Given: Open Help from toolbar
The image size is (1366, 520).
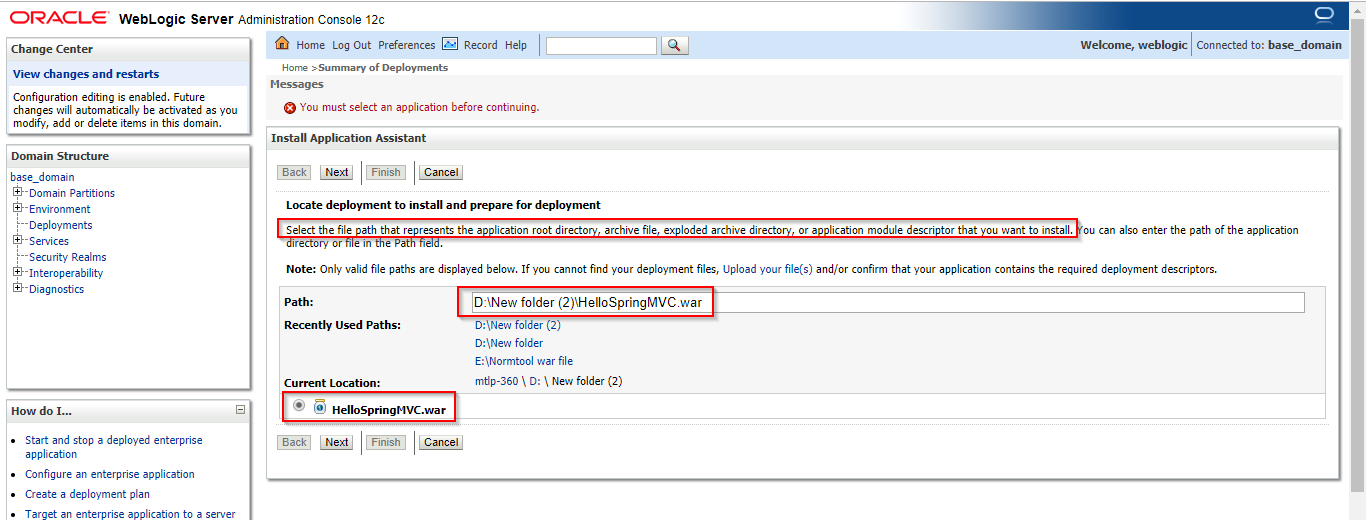Looking at the screenshot, I should click(x=515, y=45).
